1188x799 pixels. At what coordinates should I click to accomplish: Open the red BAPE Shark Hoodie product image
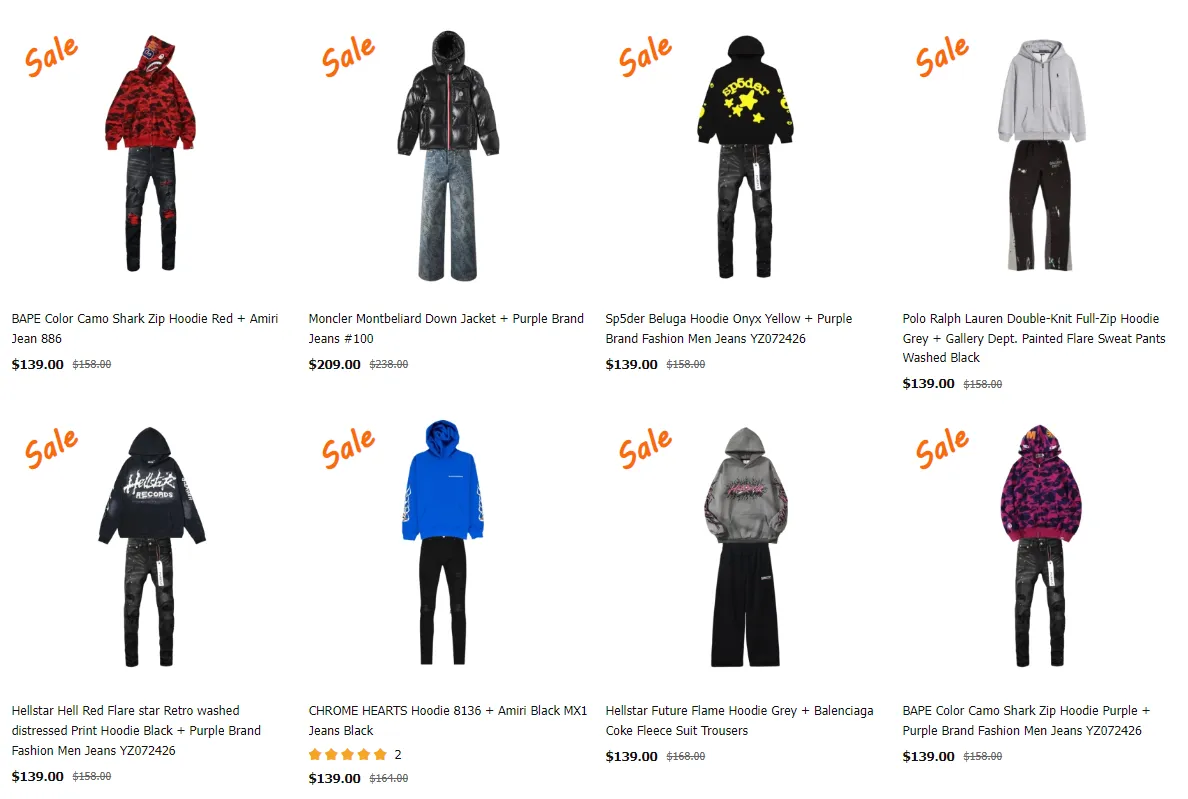point(150,152)
